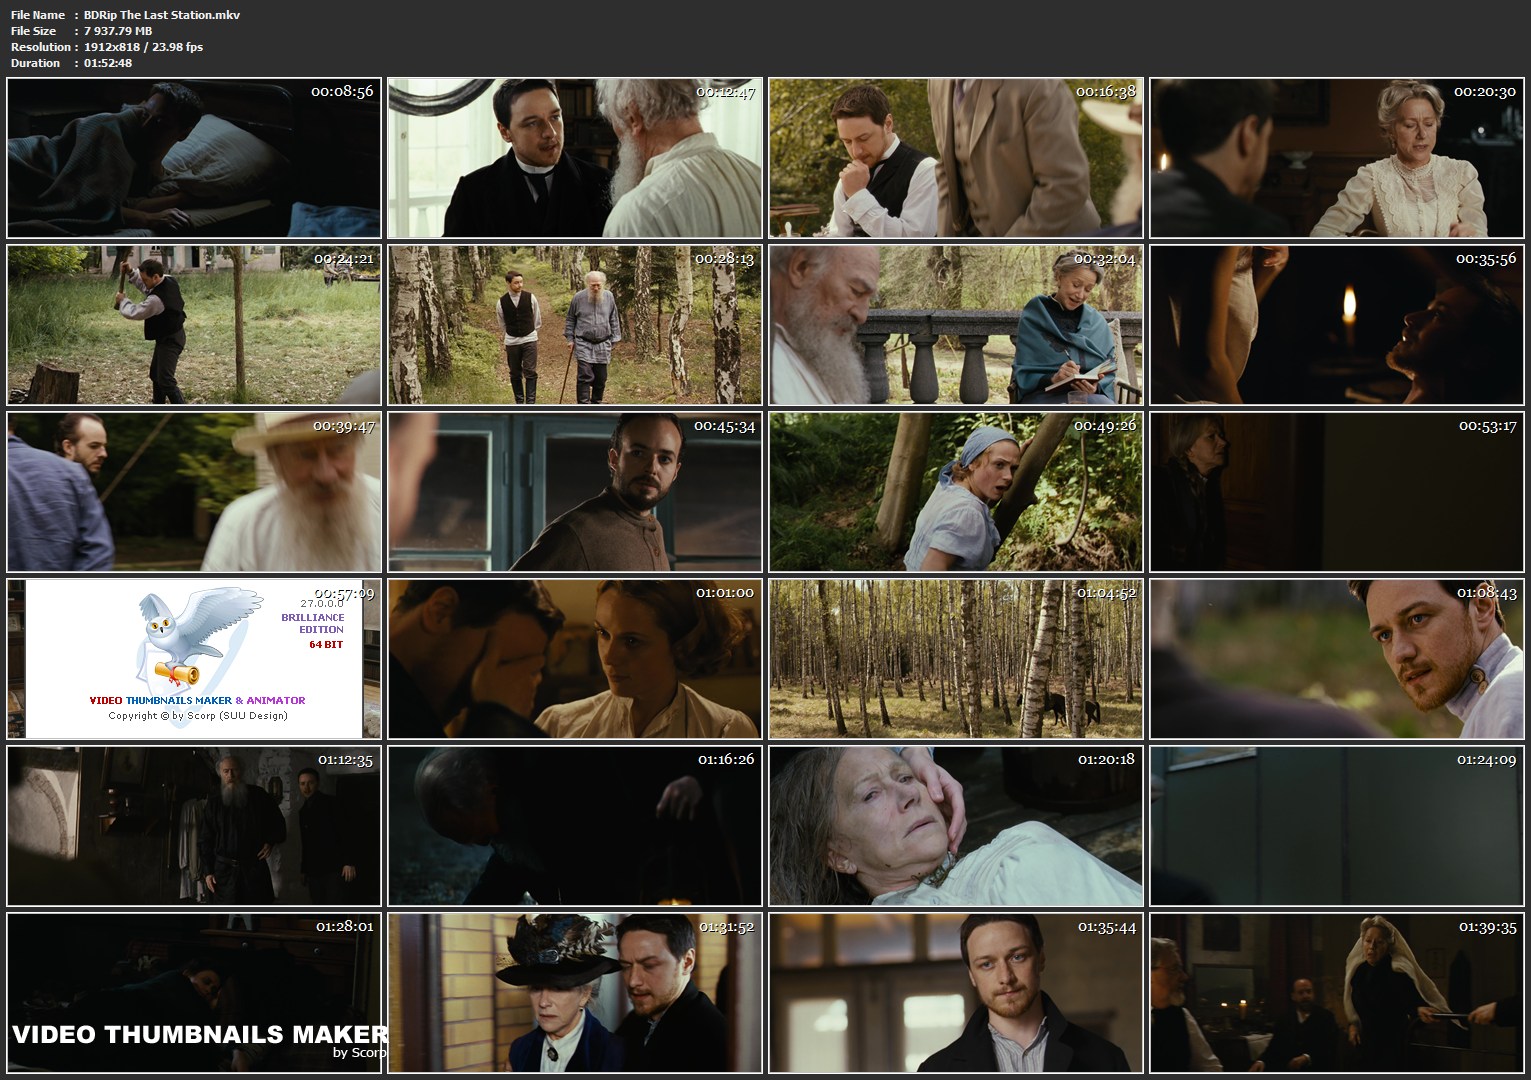Screen dimensions: 1531x1080
Task: Open the close-up frame at 01:08:43
Action: coord(1337,659)
